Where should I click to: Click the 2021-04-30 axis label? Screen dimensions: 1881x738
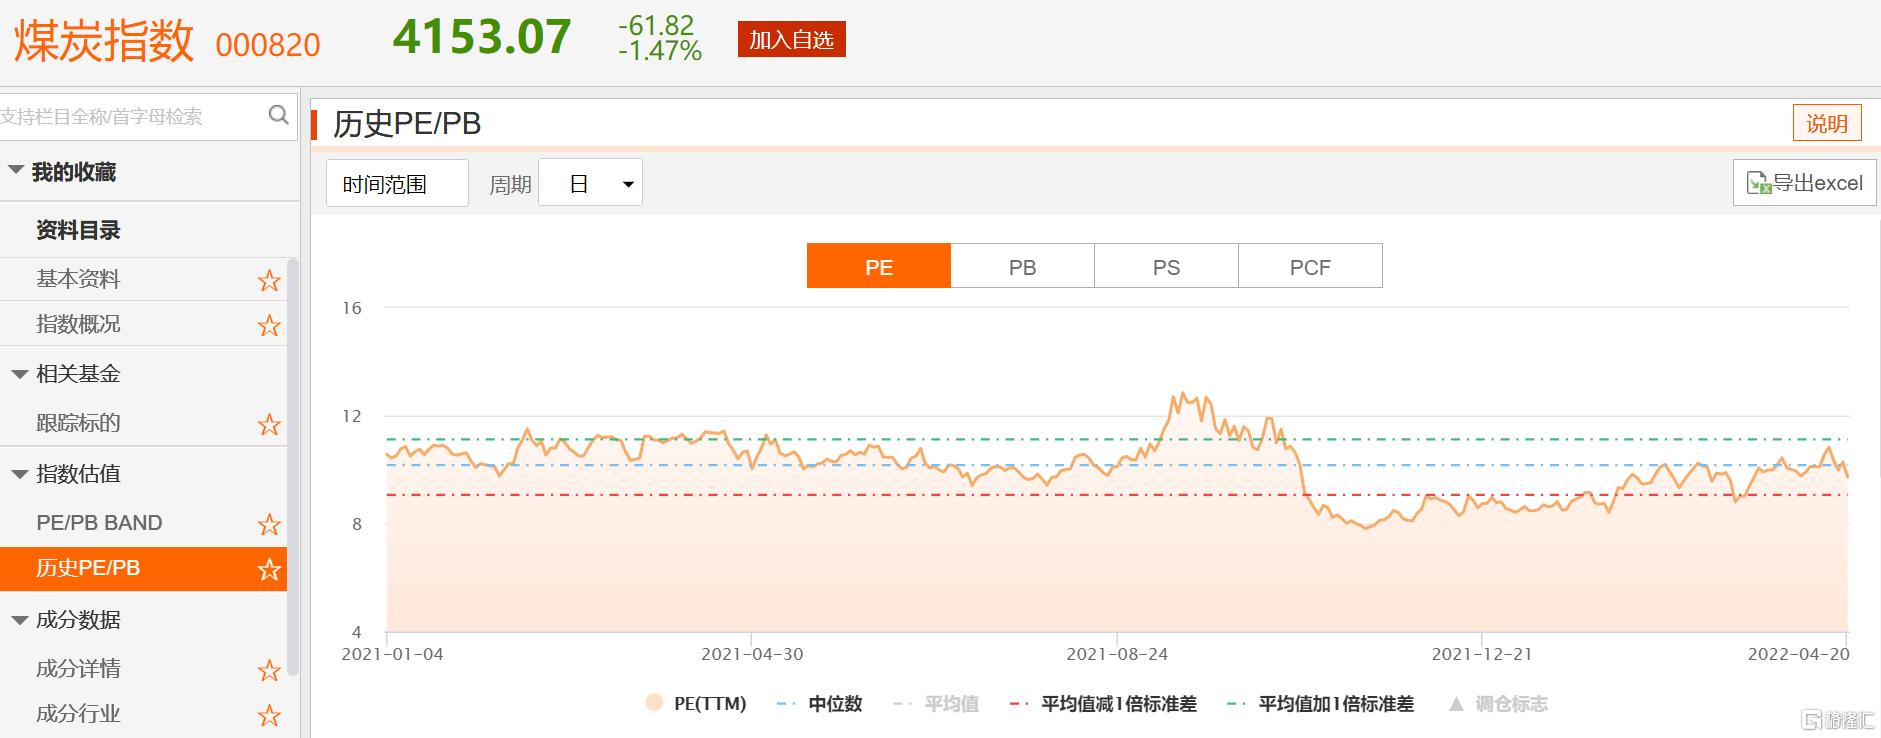pyautogui.click(x=752, y=654)
